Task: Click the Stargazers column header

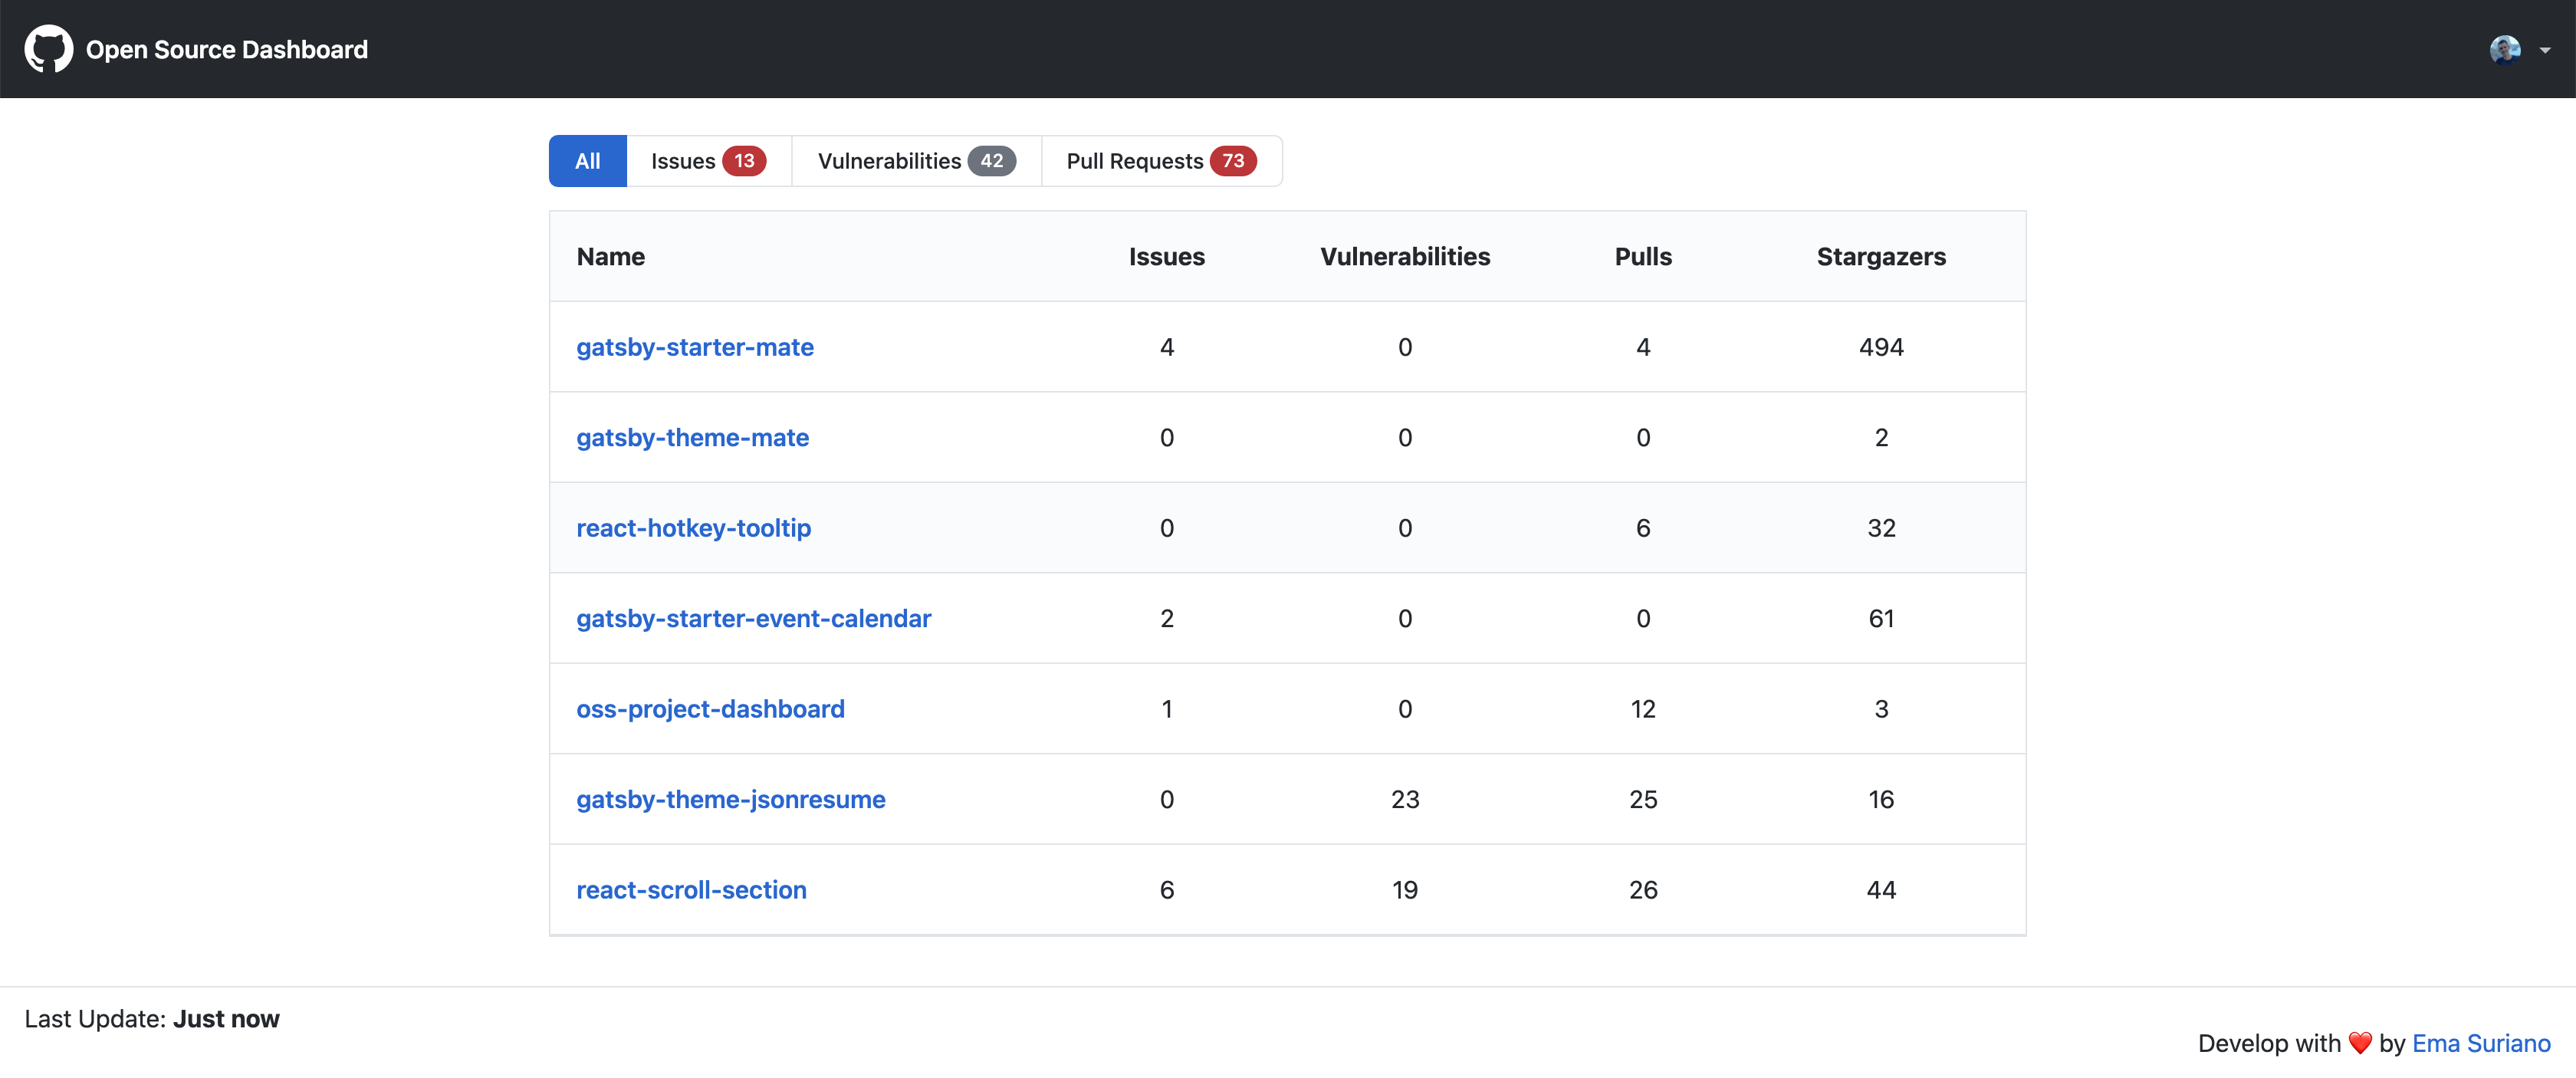Action: pyautogui.click(x=1881, y=257)
